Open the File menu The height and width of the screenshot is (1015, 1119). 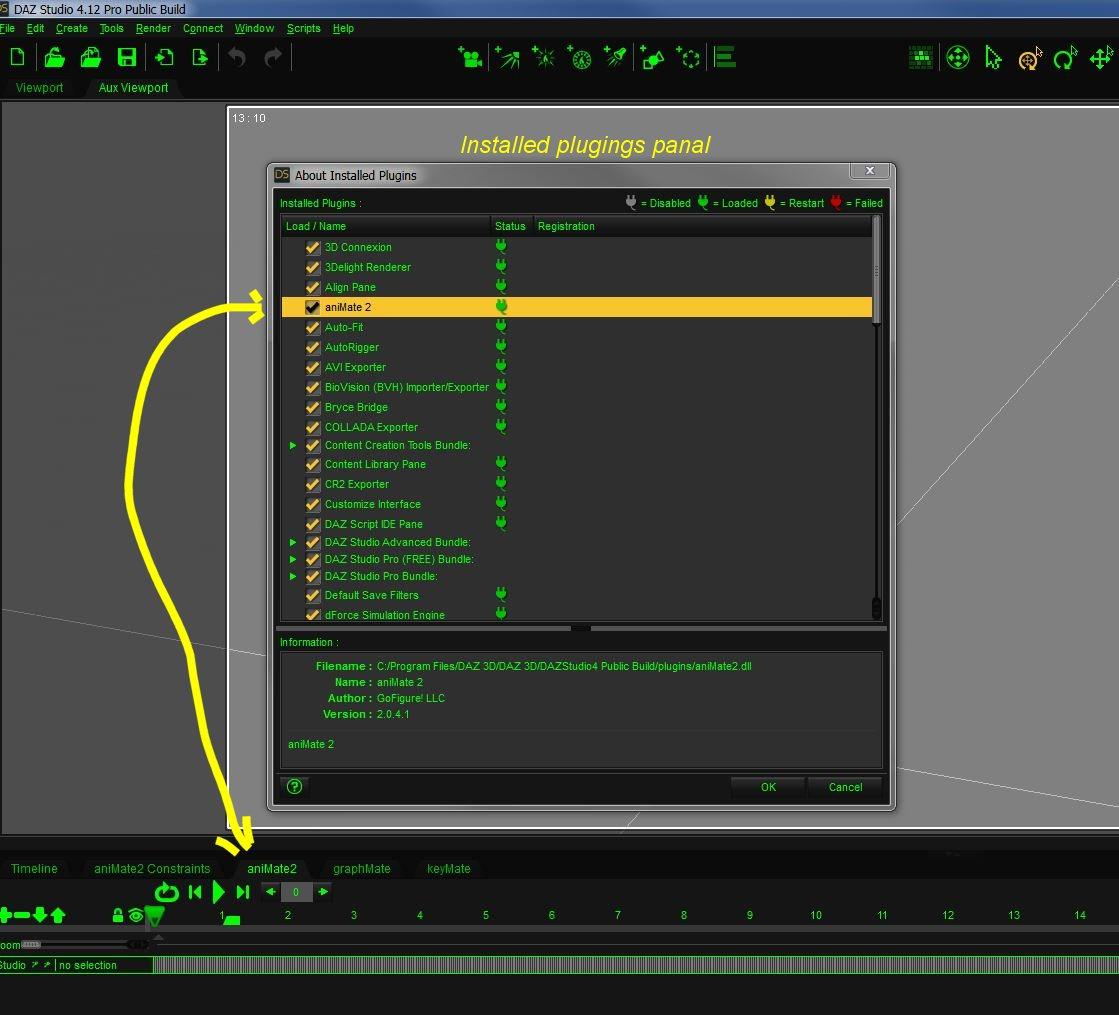7,29
